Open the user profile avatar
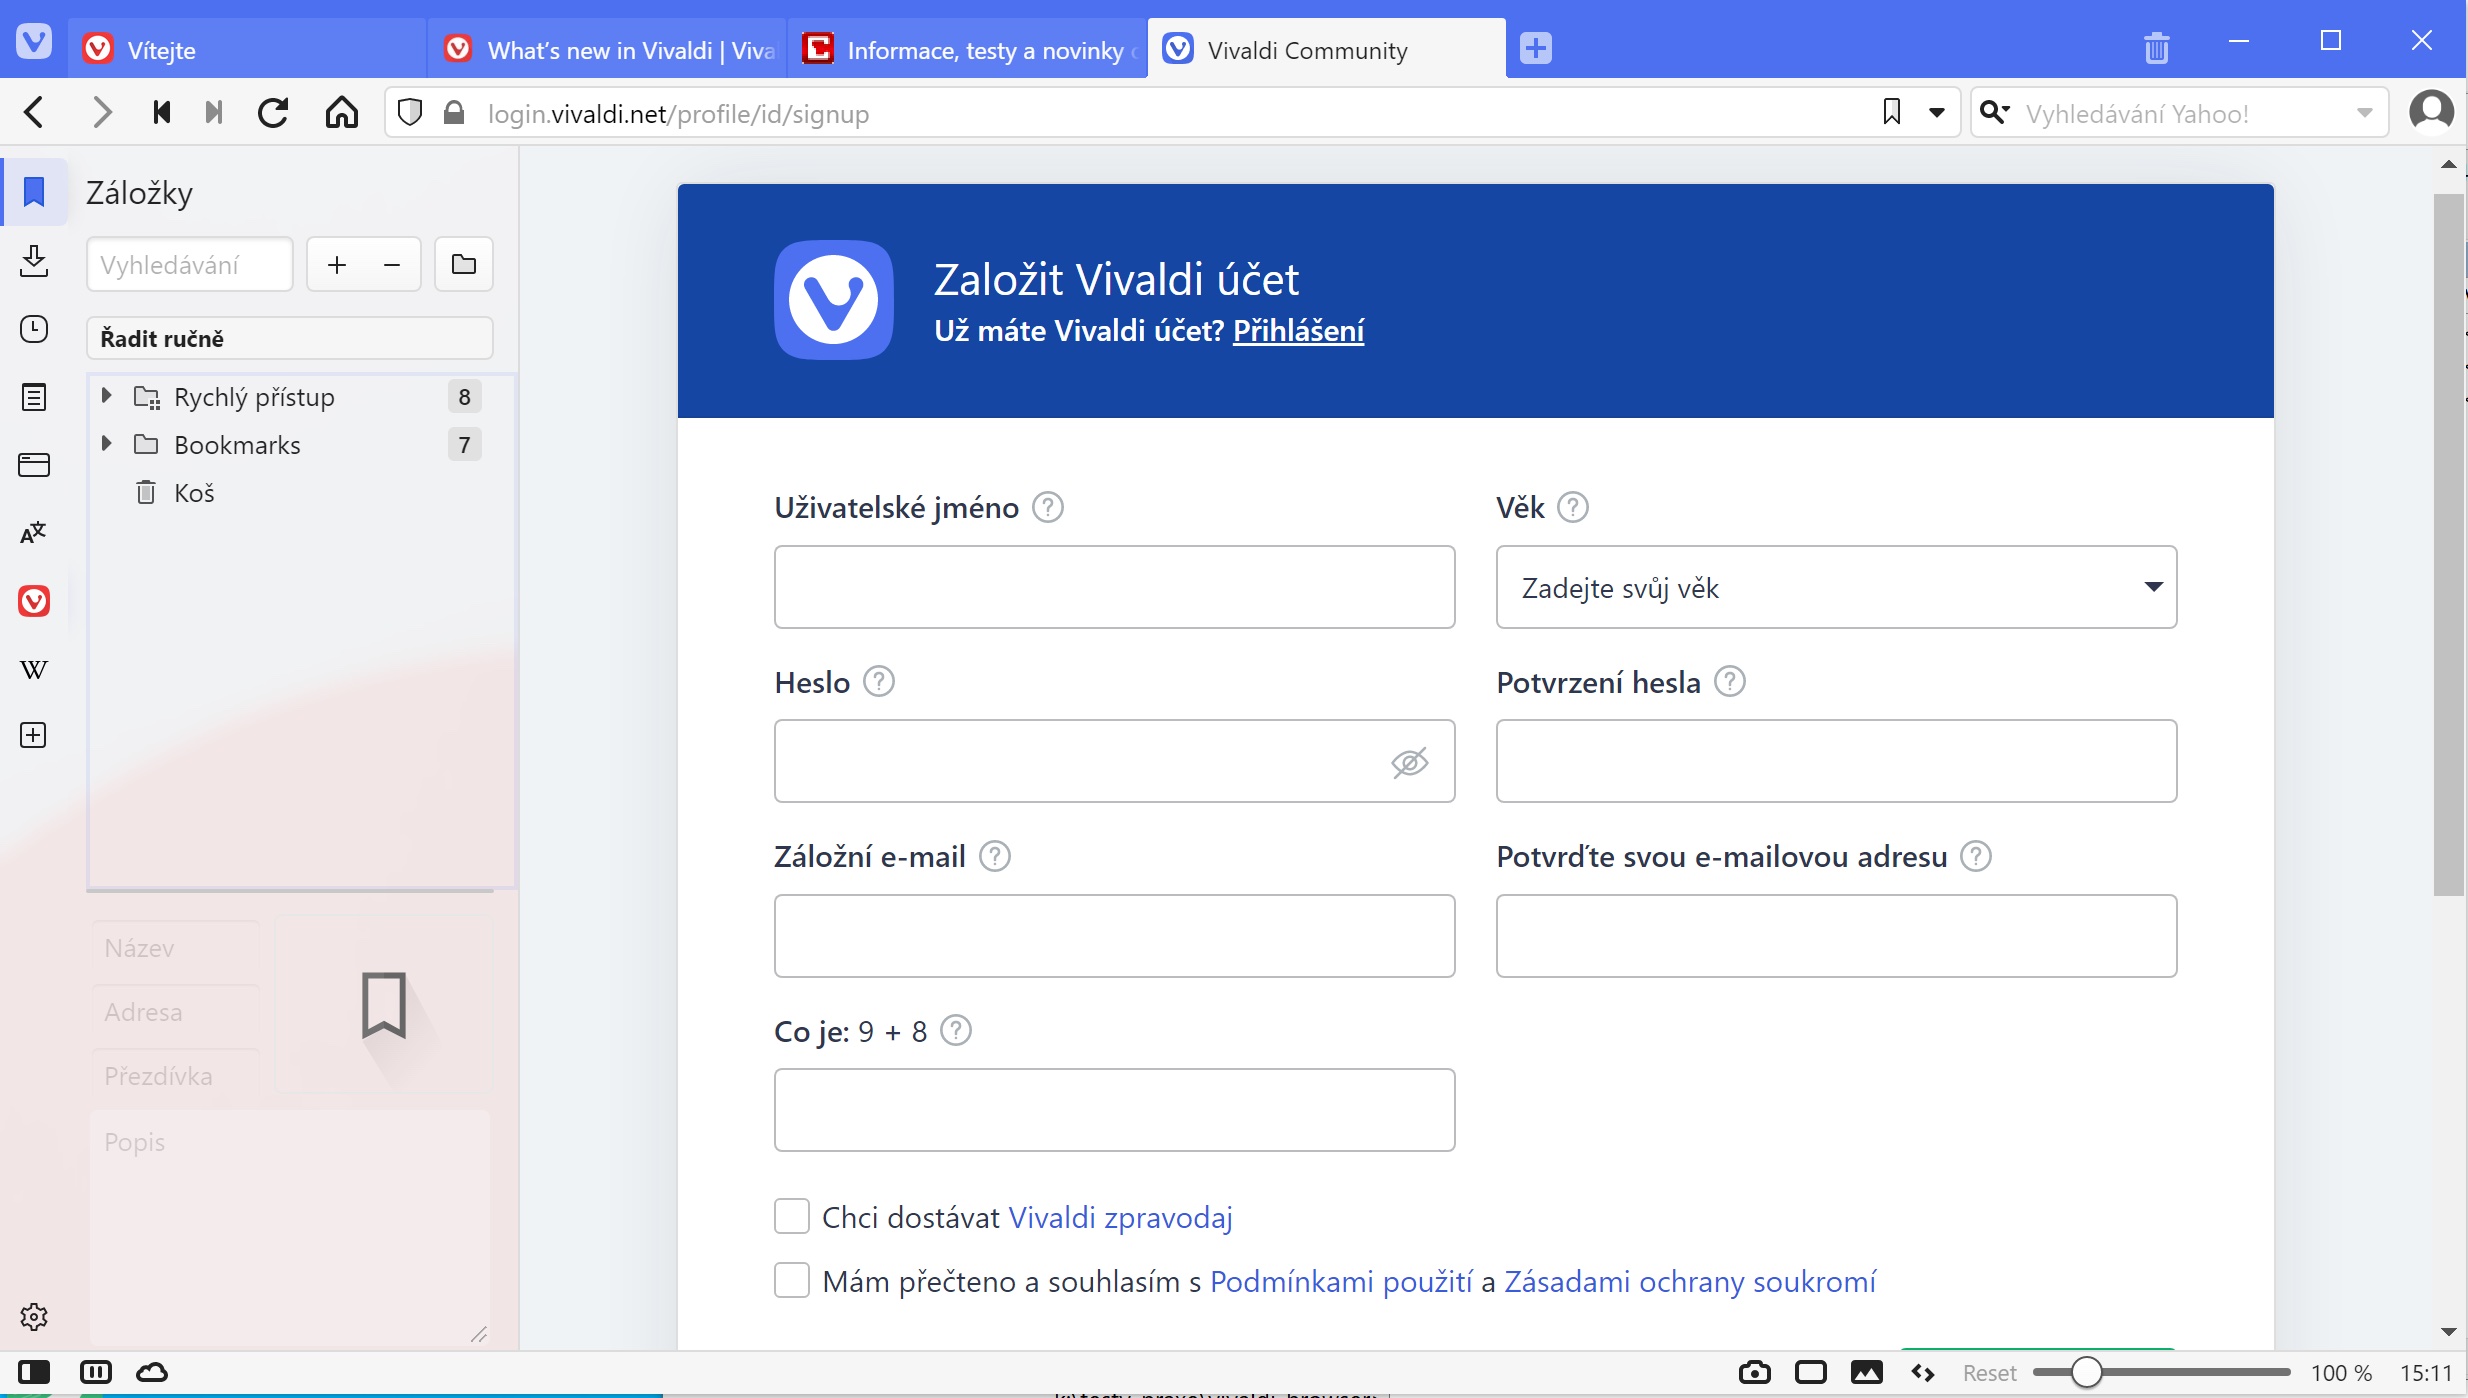 tap(2431, 112)
